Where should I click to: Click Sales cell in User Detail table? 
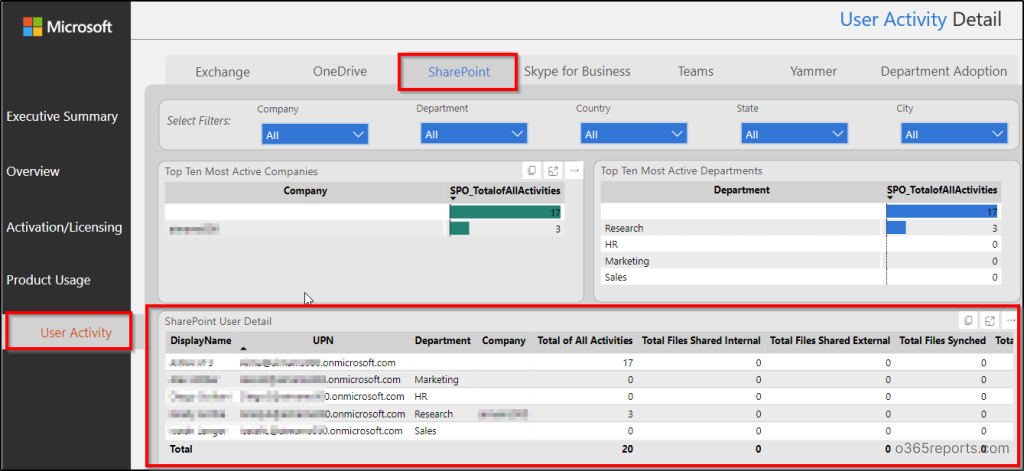[x=425, y=430]
